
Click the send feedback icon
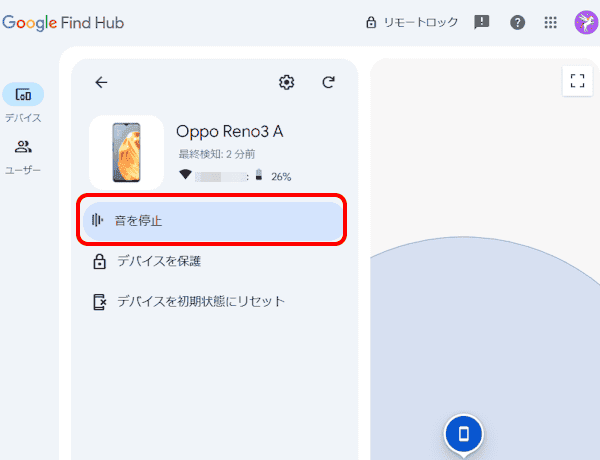pyautogui.click(x=482, y=22)
